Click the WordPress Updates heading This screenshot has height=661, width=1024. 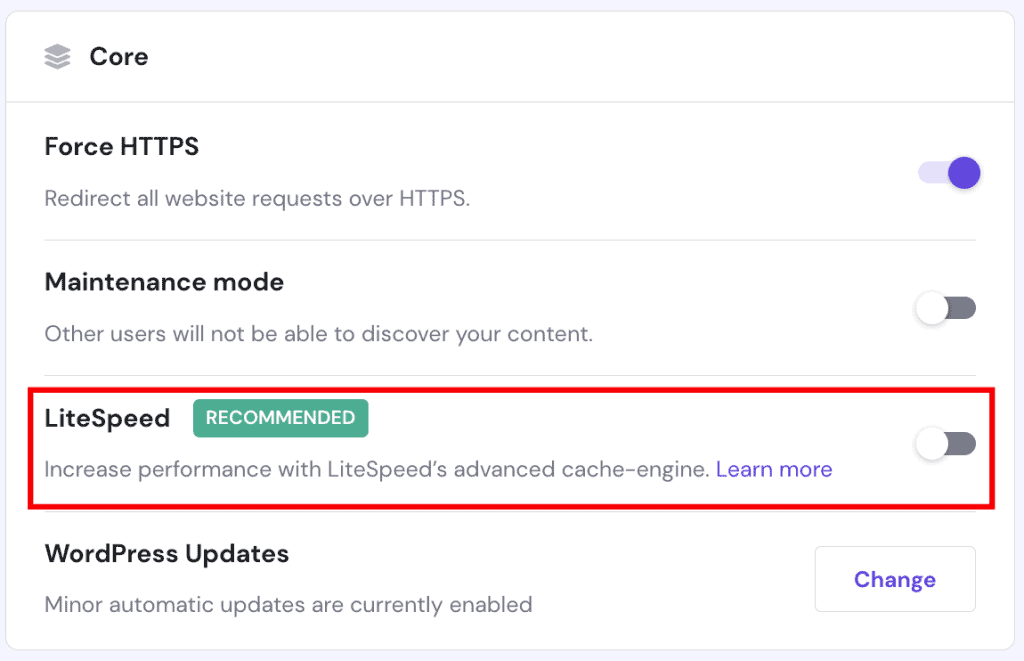point(166,553)
